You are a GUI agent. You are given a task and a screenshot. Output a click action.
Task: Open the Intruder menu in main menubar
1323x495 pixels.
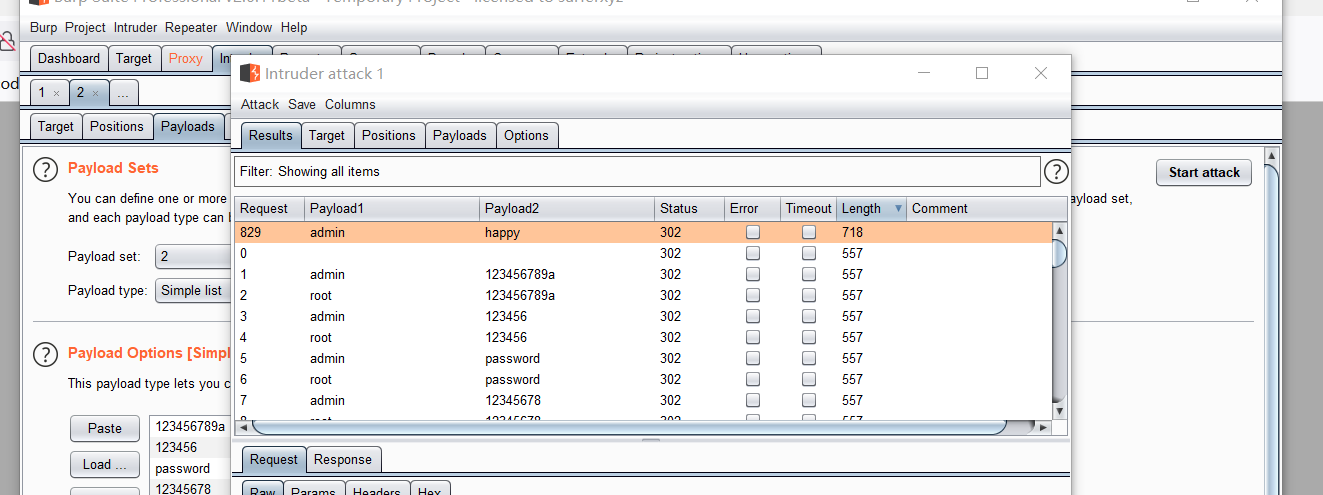[135, 27]
